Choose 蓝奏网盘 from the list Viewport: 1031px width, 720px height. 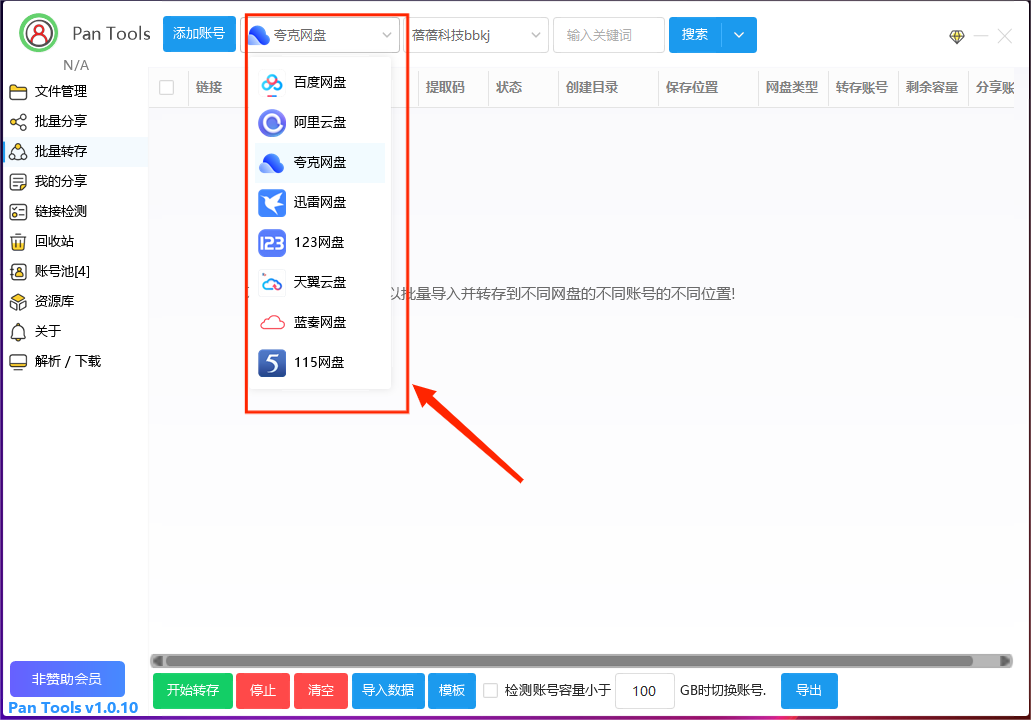click(x=320, y=322)
